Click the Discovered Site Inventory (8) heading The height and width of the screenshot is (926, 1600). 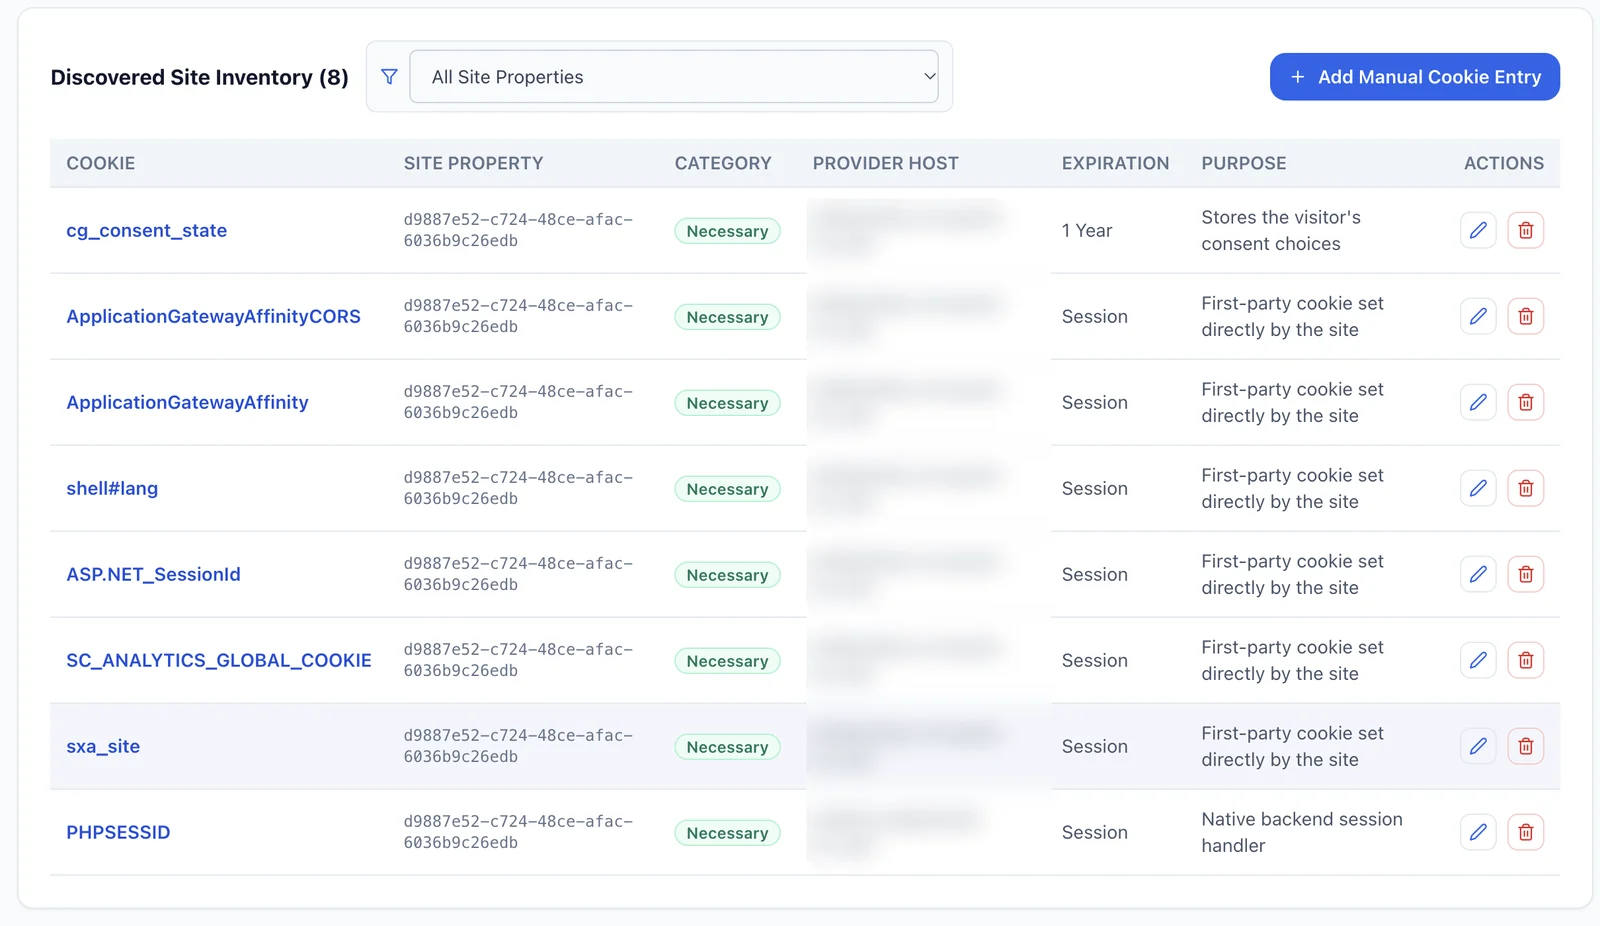pyautogui.click(x=200, y=77)
